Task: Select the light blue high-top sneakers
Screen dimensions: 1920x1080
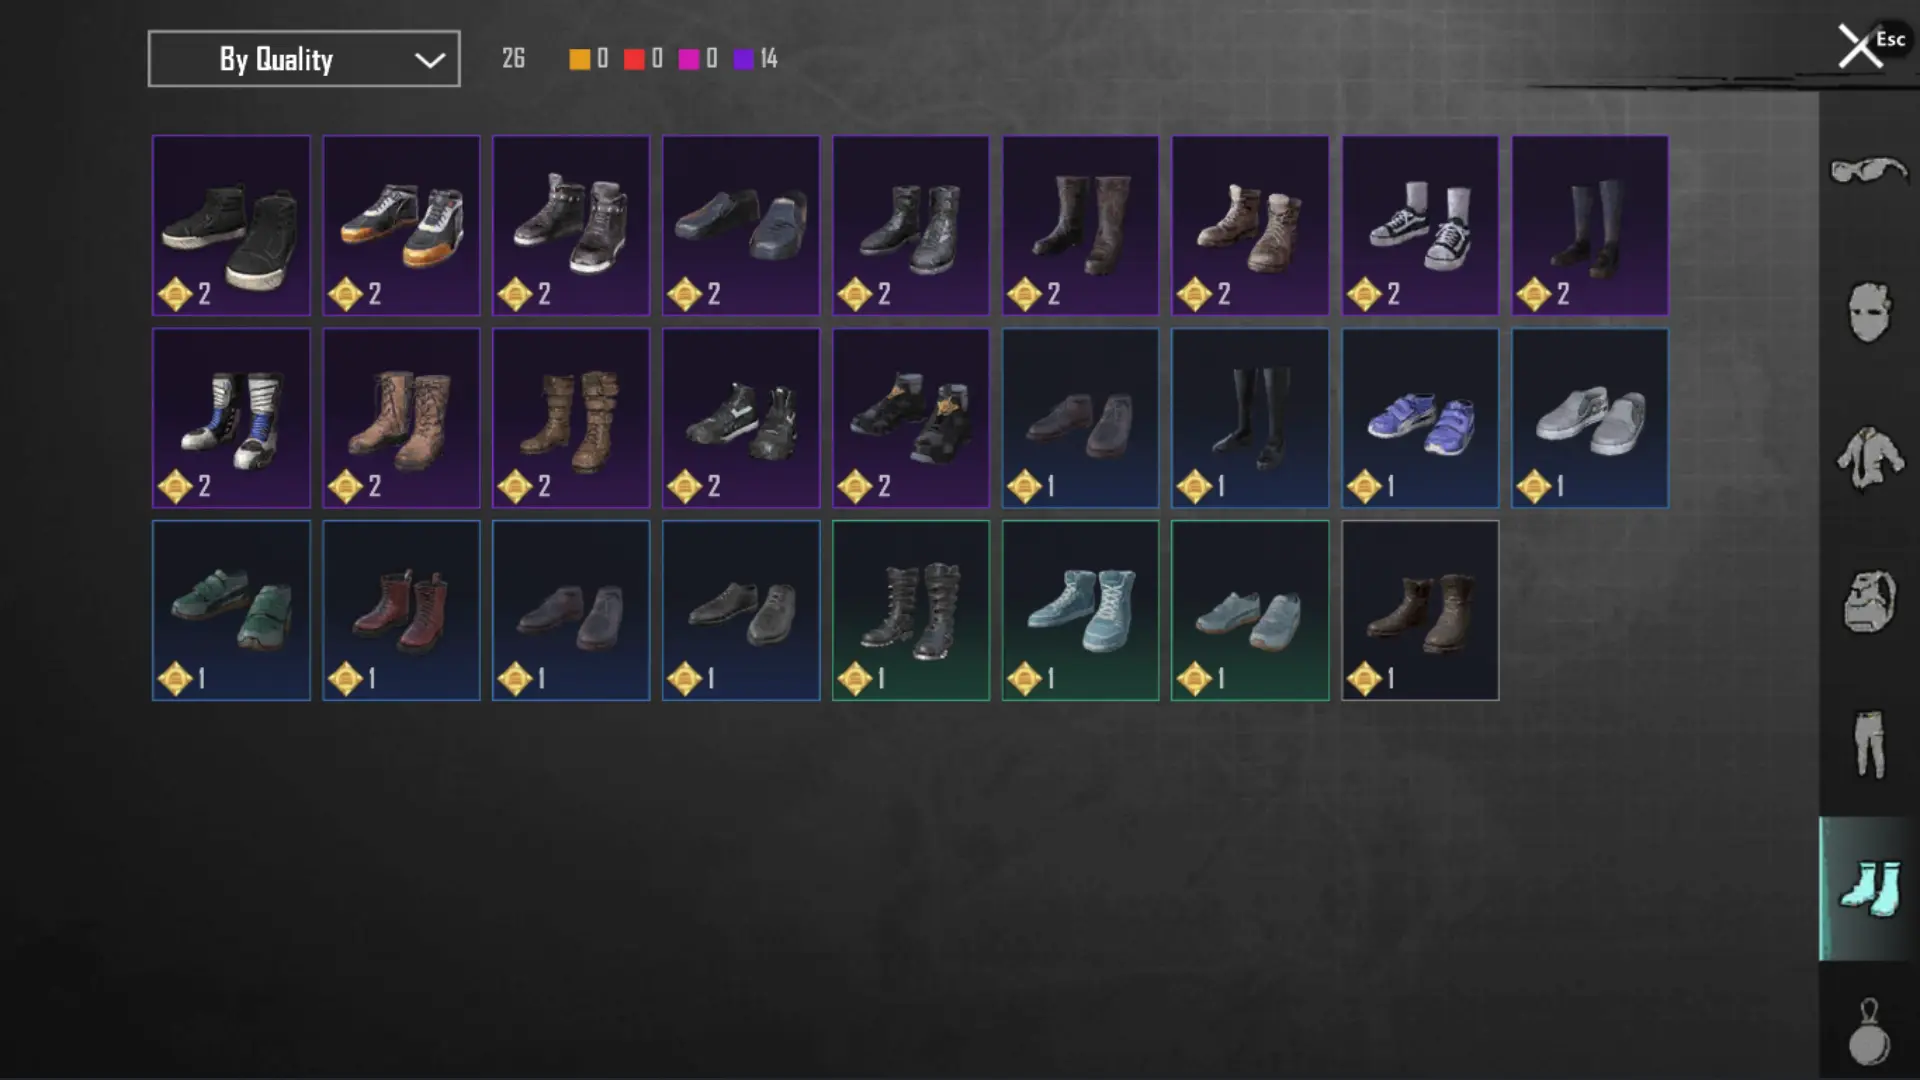Action: [x=1080, y=610]
